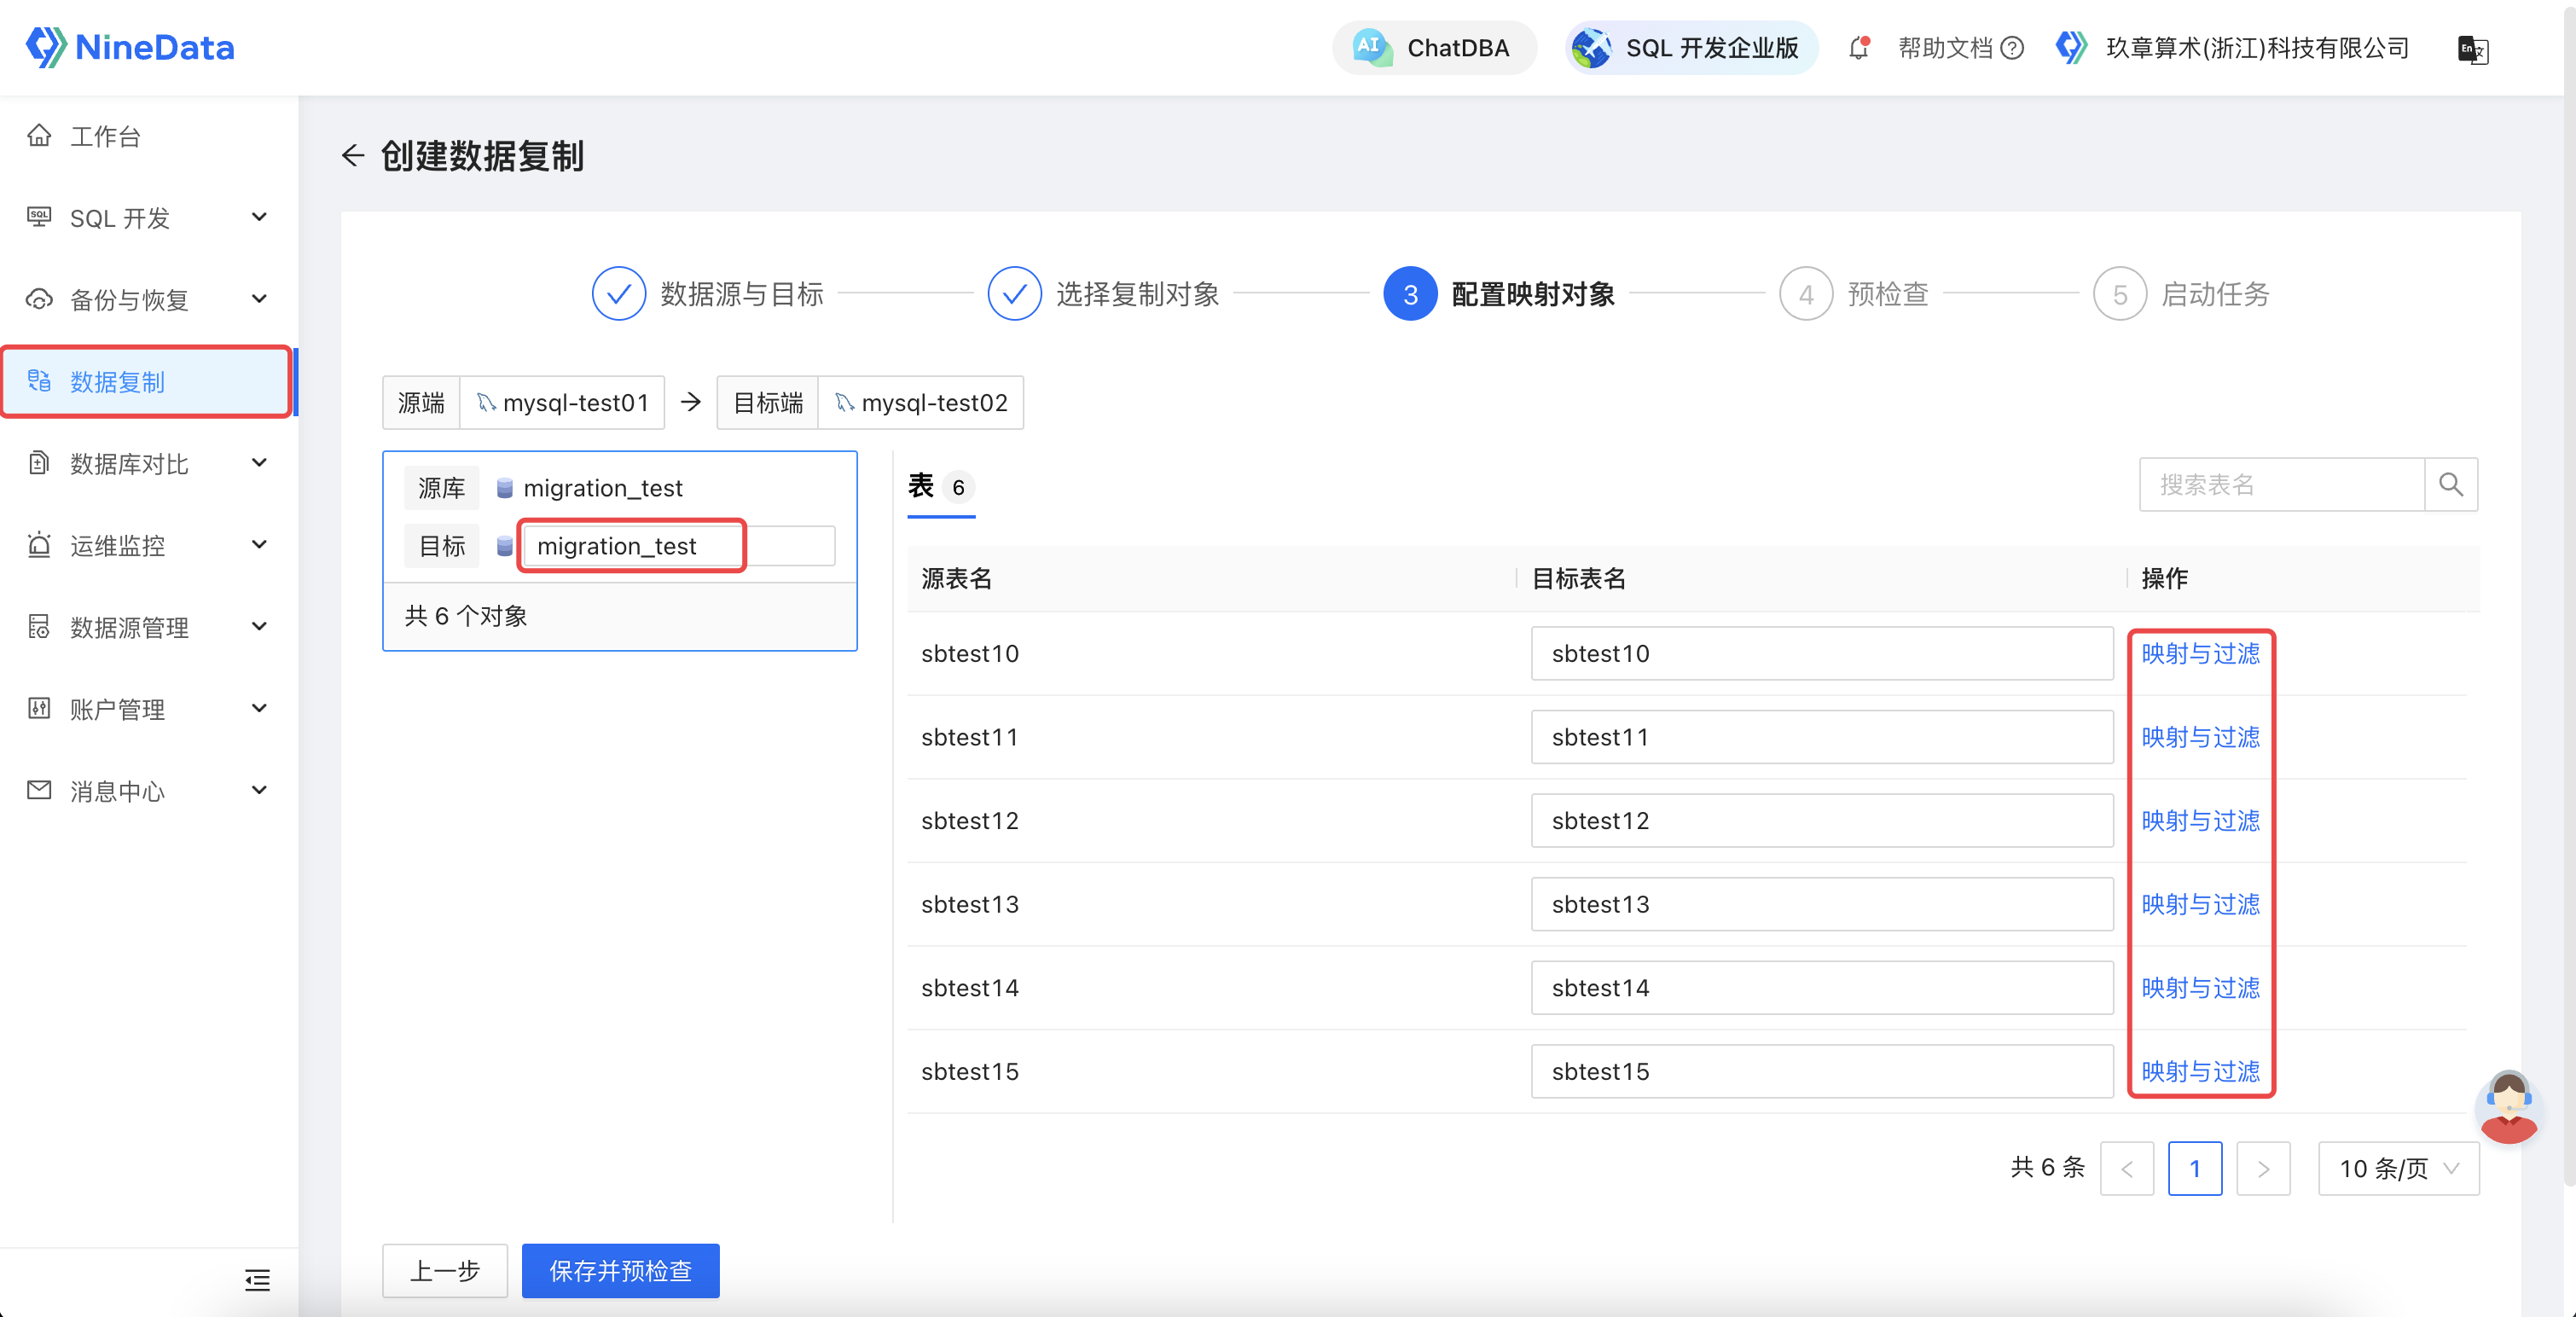Image resolution: width=2576 pixels, height=1317 pixels.
Task: Click the language translate icon
Action: click(x=2472, y=49)
